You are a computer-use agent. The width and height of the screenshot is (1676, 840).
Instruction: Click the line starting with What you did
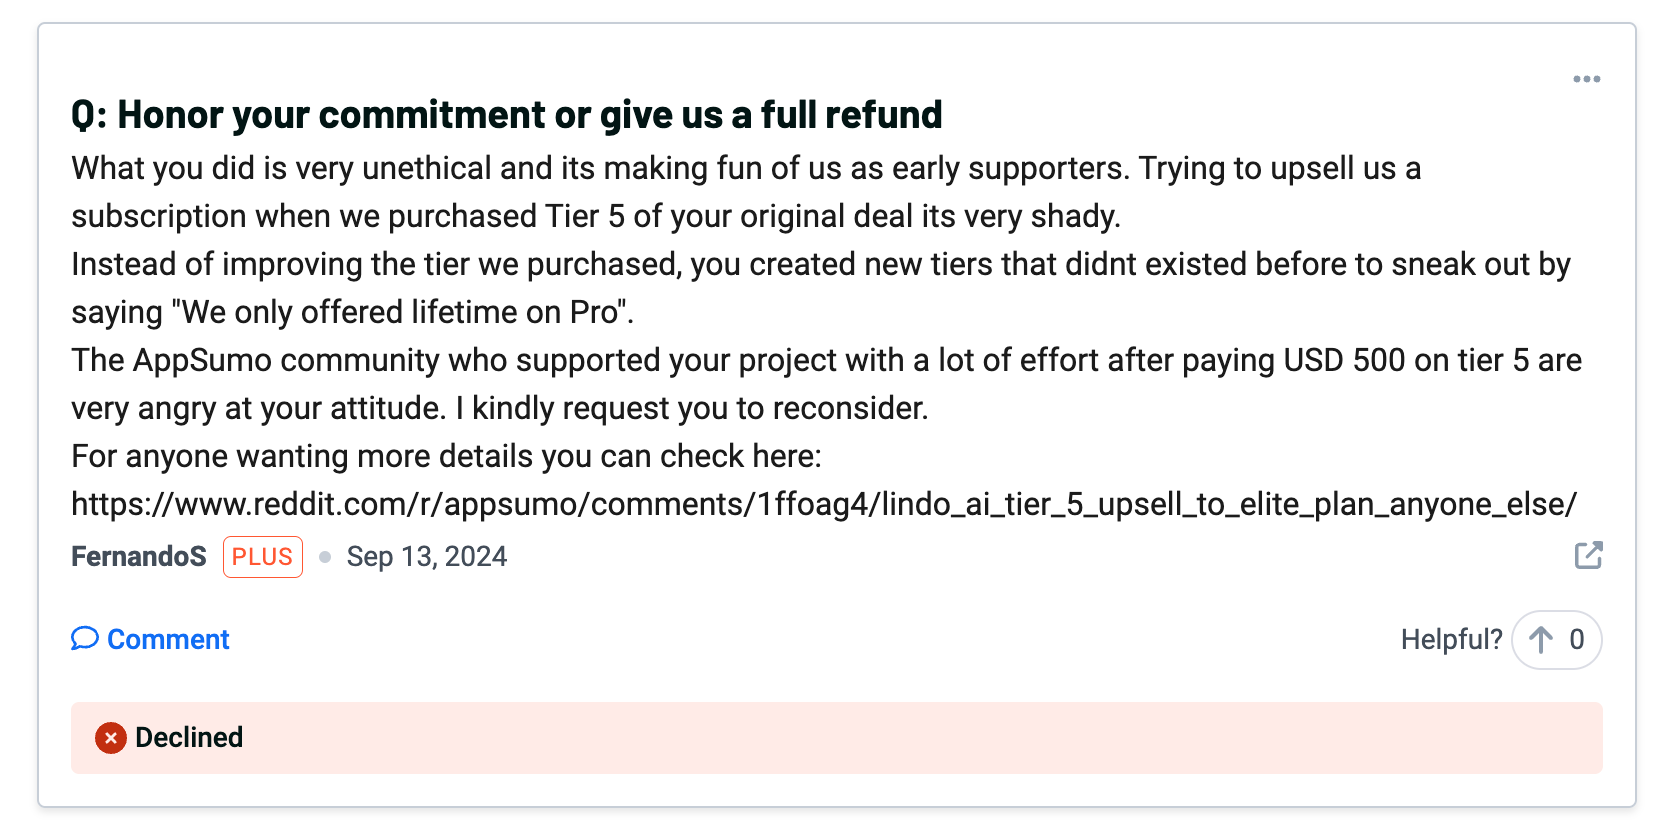[x=746, y=168]
